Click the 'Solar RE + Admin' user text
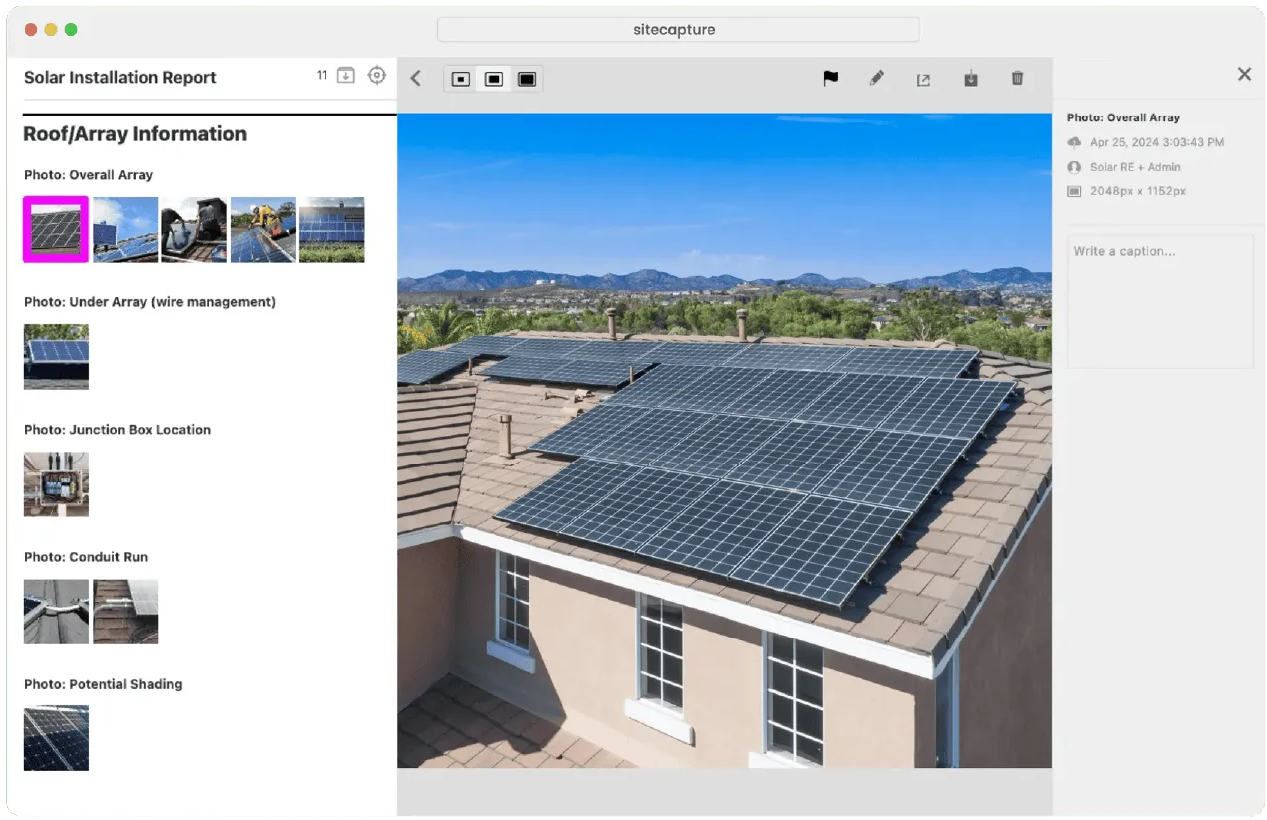 [1135, 167]
